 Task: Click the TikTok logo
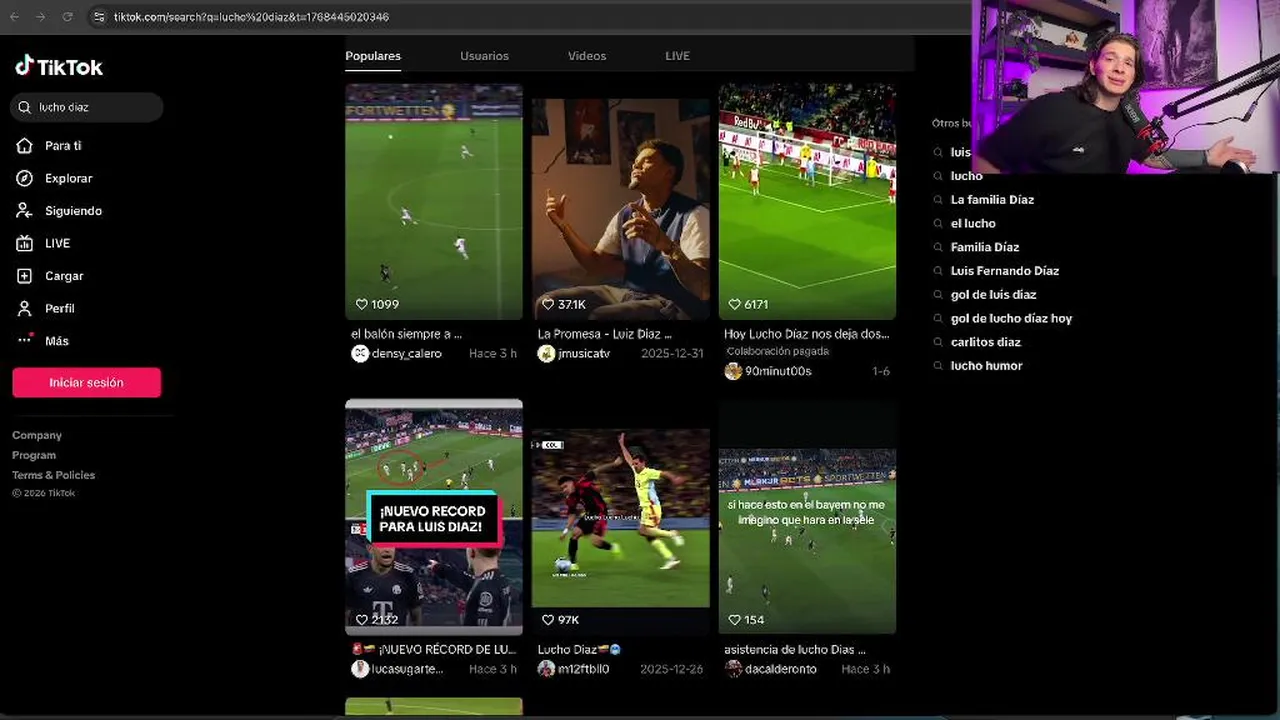point(59,67)
